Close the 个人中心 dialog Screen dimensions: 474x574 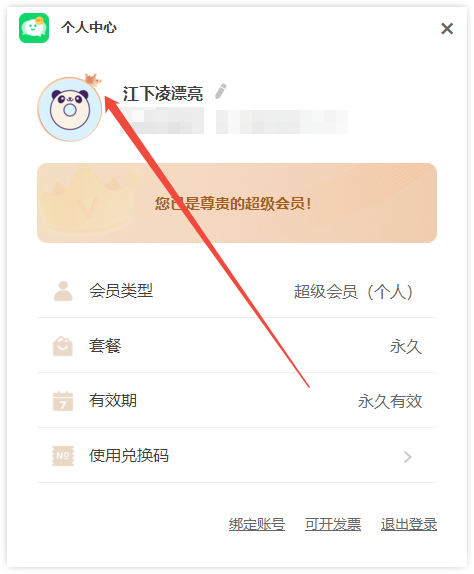point(447,29)
